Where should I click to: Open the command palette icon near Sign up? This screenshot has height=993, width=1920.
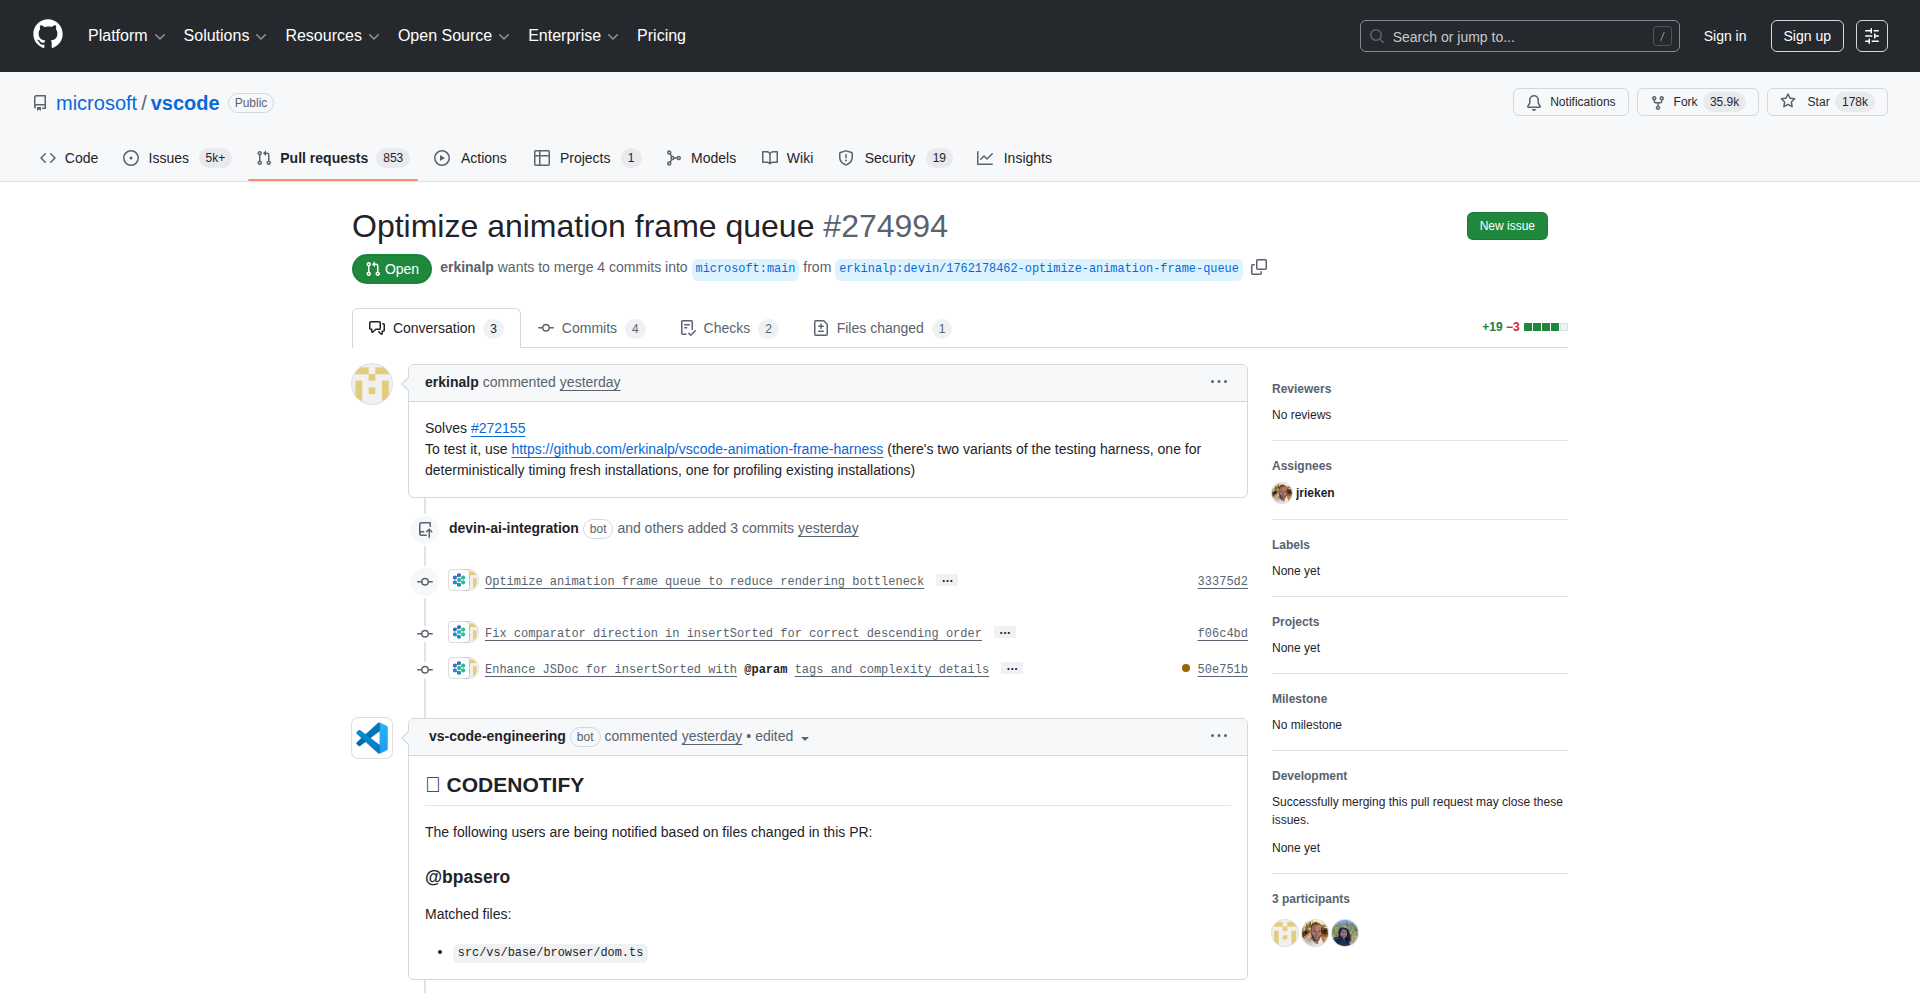point(1871,35)
